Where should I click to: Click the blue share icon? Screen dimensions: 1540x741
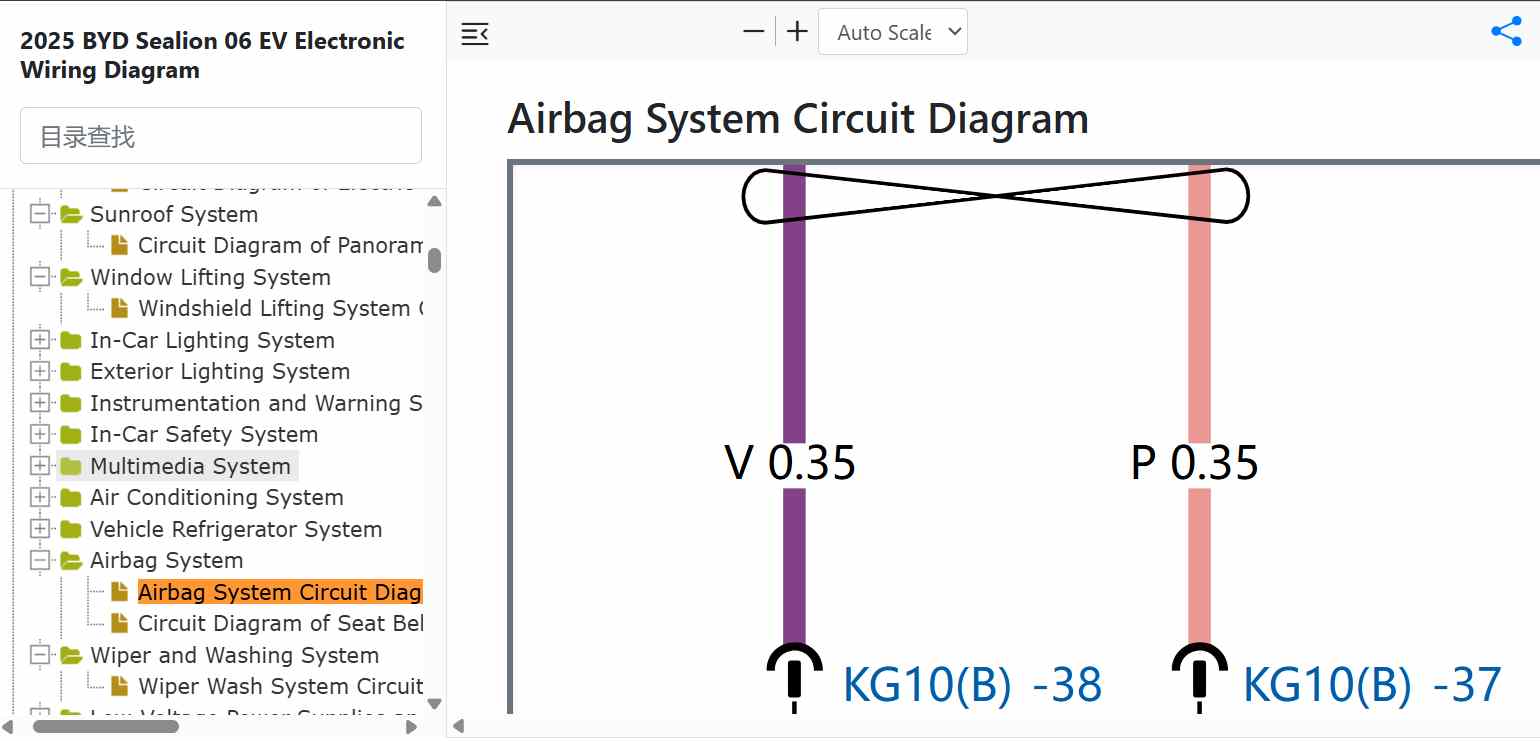pyautogui.click(x=1506, y=31)
